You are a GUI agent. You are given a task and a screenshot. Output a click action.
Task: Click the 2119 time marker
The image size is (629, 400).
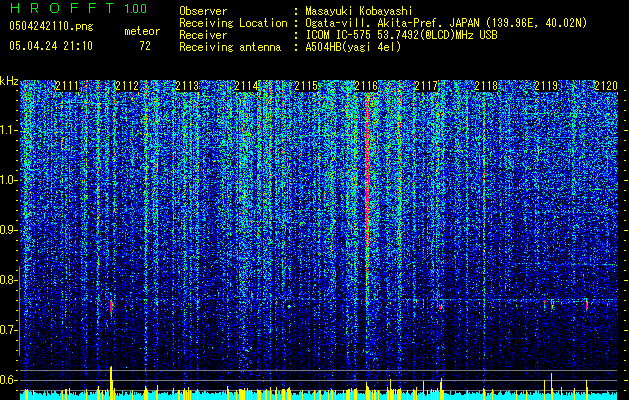tap(546, 86)
